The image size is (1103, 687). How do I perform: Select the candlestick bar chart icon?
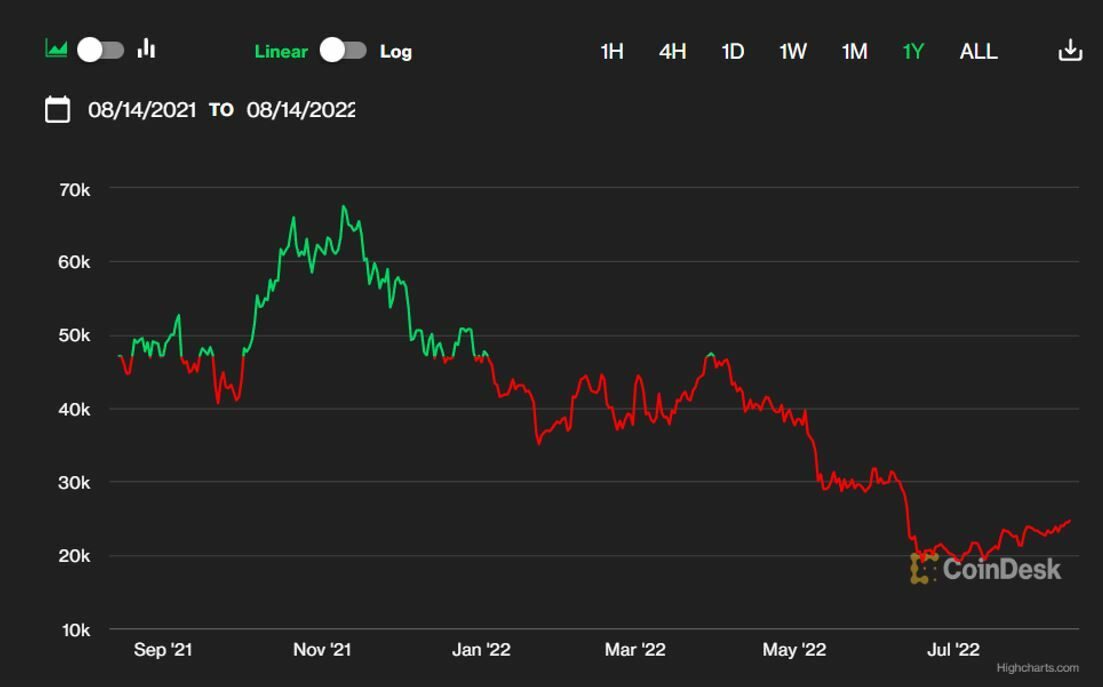[x=146, y=48]
